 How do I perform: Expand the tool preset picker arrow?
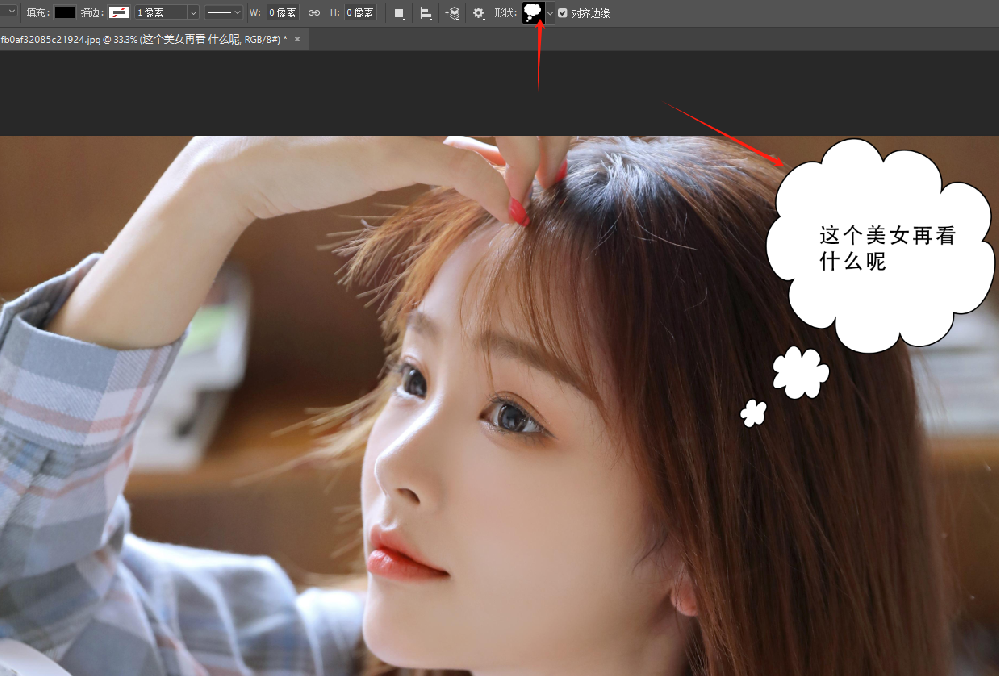[12, 13]
